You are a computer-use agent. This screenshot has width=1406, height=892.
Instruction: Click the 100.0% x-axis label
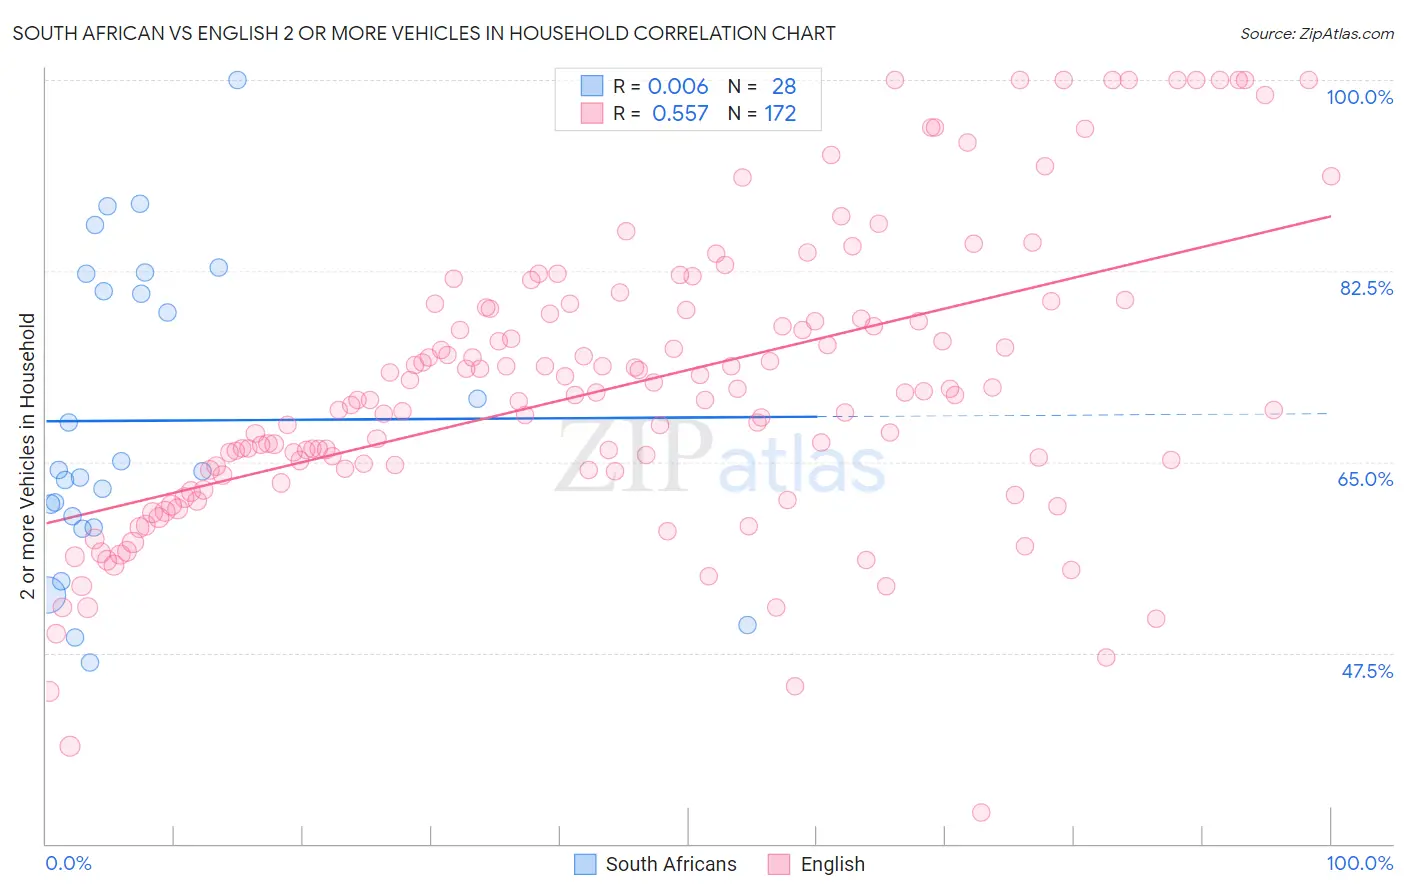tap(1359, 863)
